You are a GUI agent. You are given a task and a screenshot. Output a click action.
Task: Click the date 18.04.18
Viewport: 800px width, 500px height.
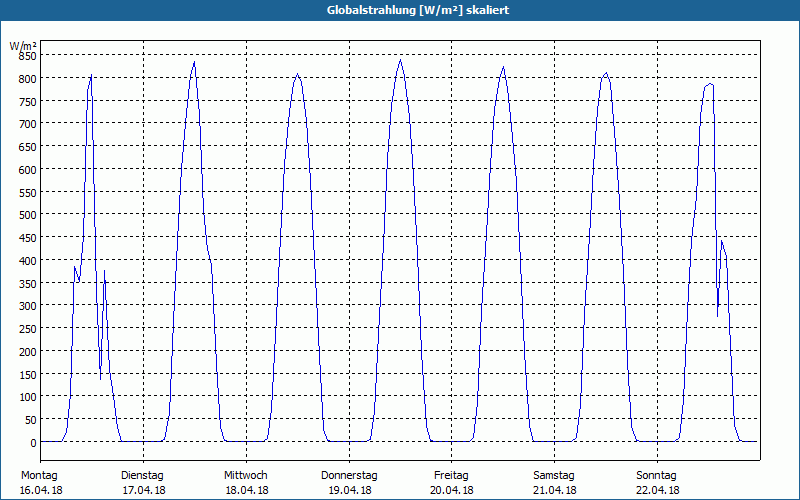click(247, 490)
